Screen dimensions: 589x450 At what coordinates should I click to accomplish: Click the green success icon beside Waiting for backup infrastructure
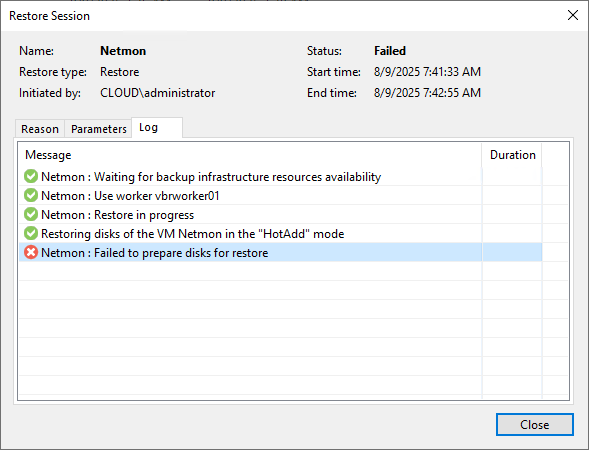(x=31, y=176)
